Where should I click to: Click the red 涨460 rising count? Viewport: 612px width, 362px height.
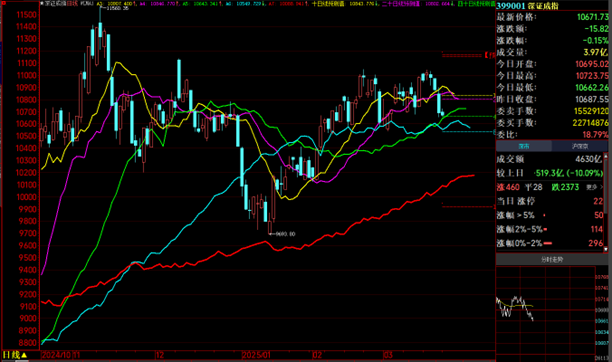coord(508,187)
